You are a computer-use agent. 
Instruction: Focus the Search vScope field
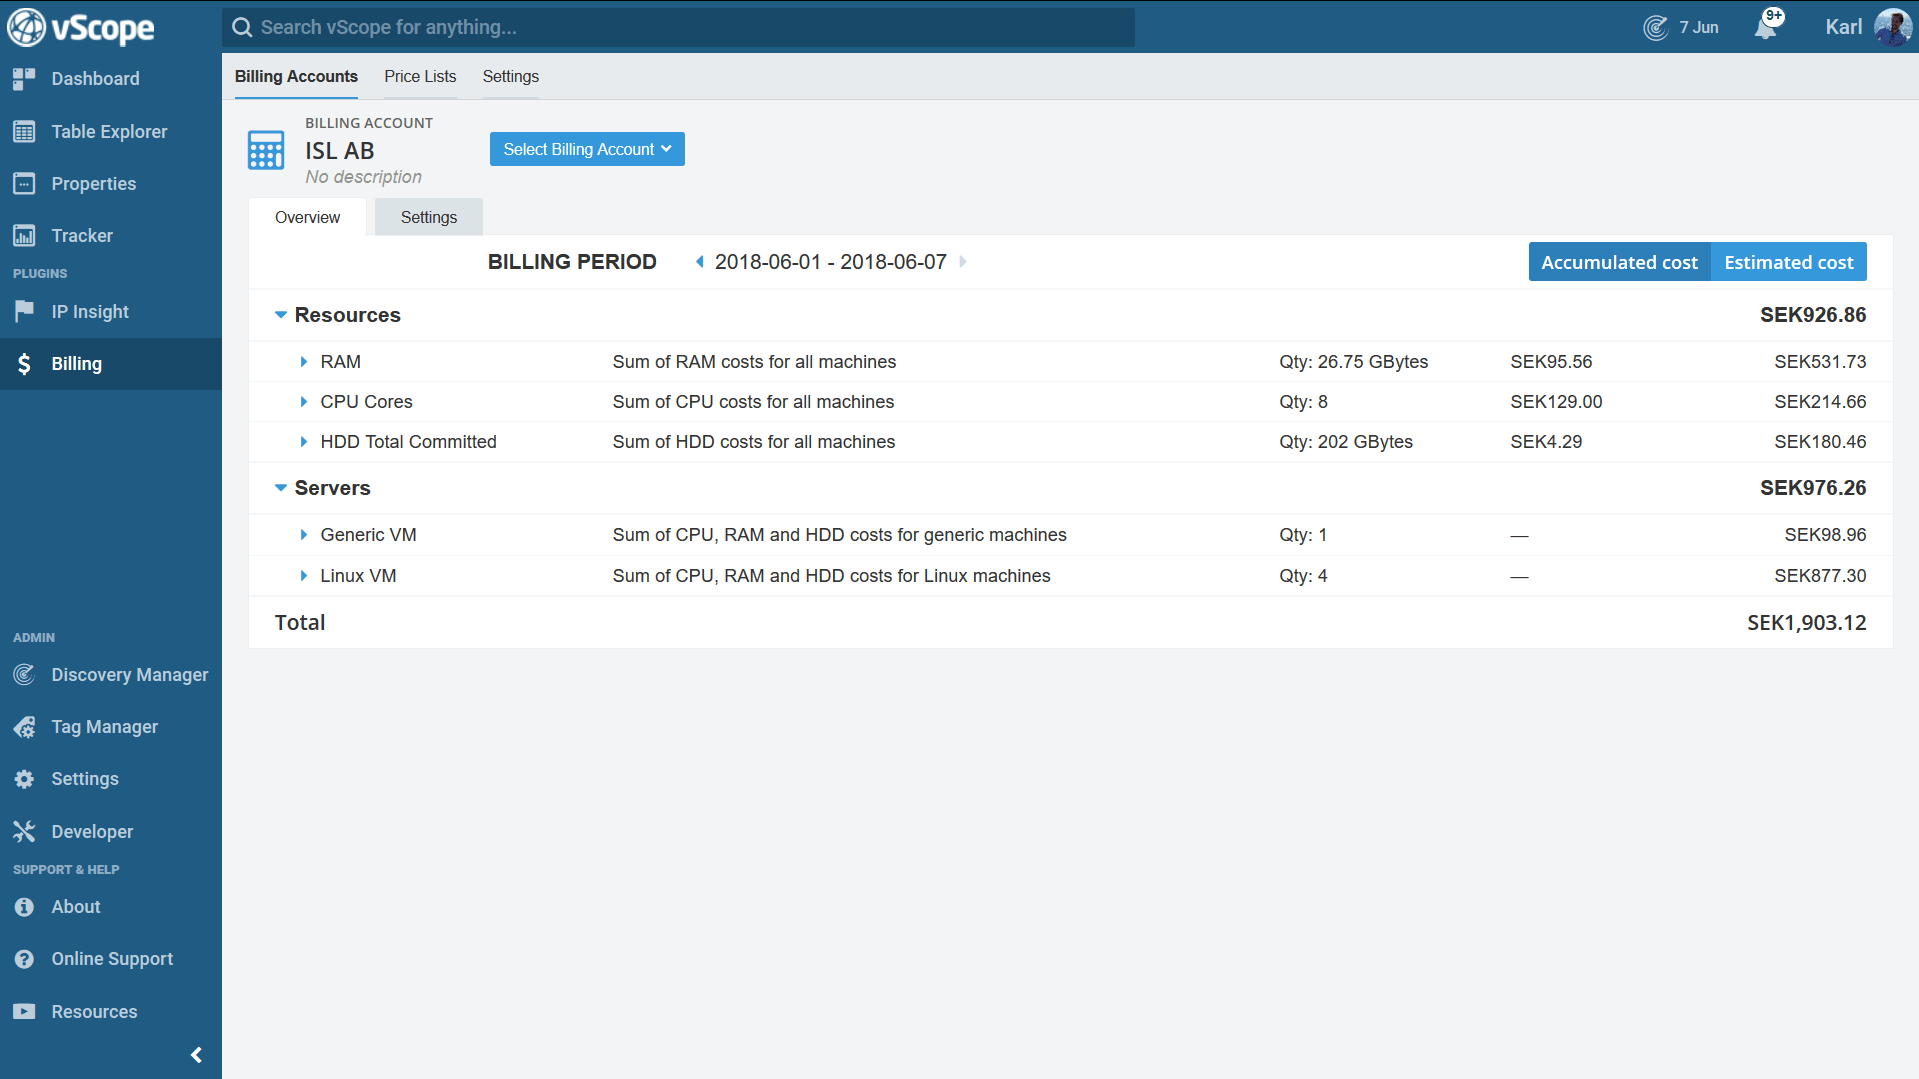[x=678, y=27]
